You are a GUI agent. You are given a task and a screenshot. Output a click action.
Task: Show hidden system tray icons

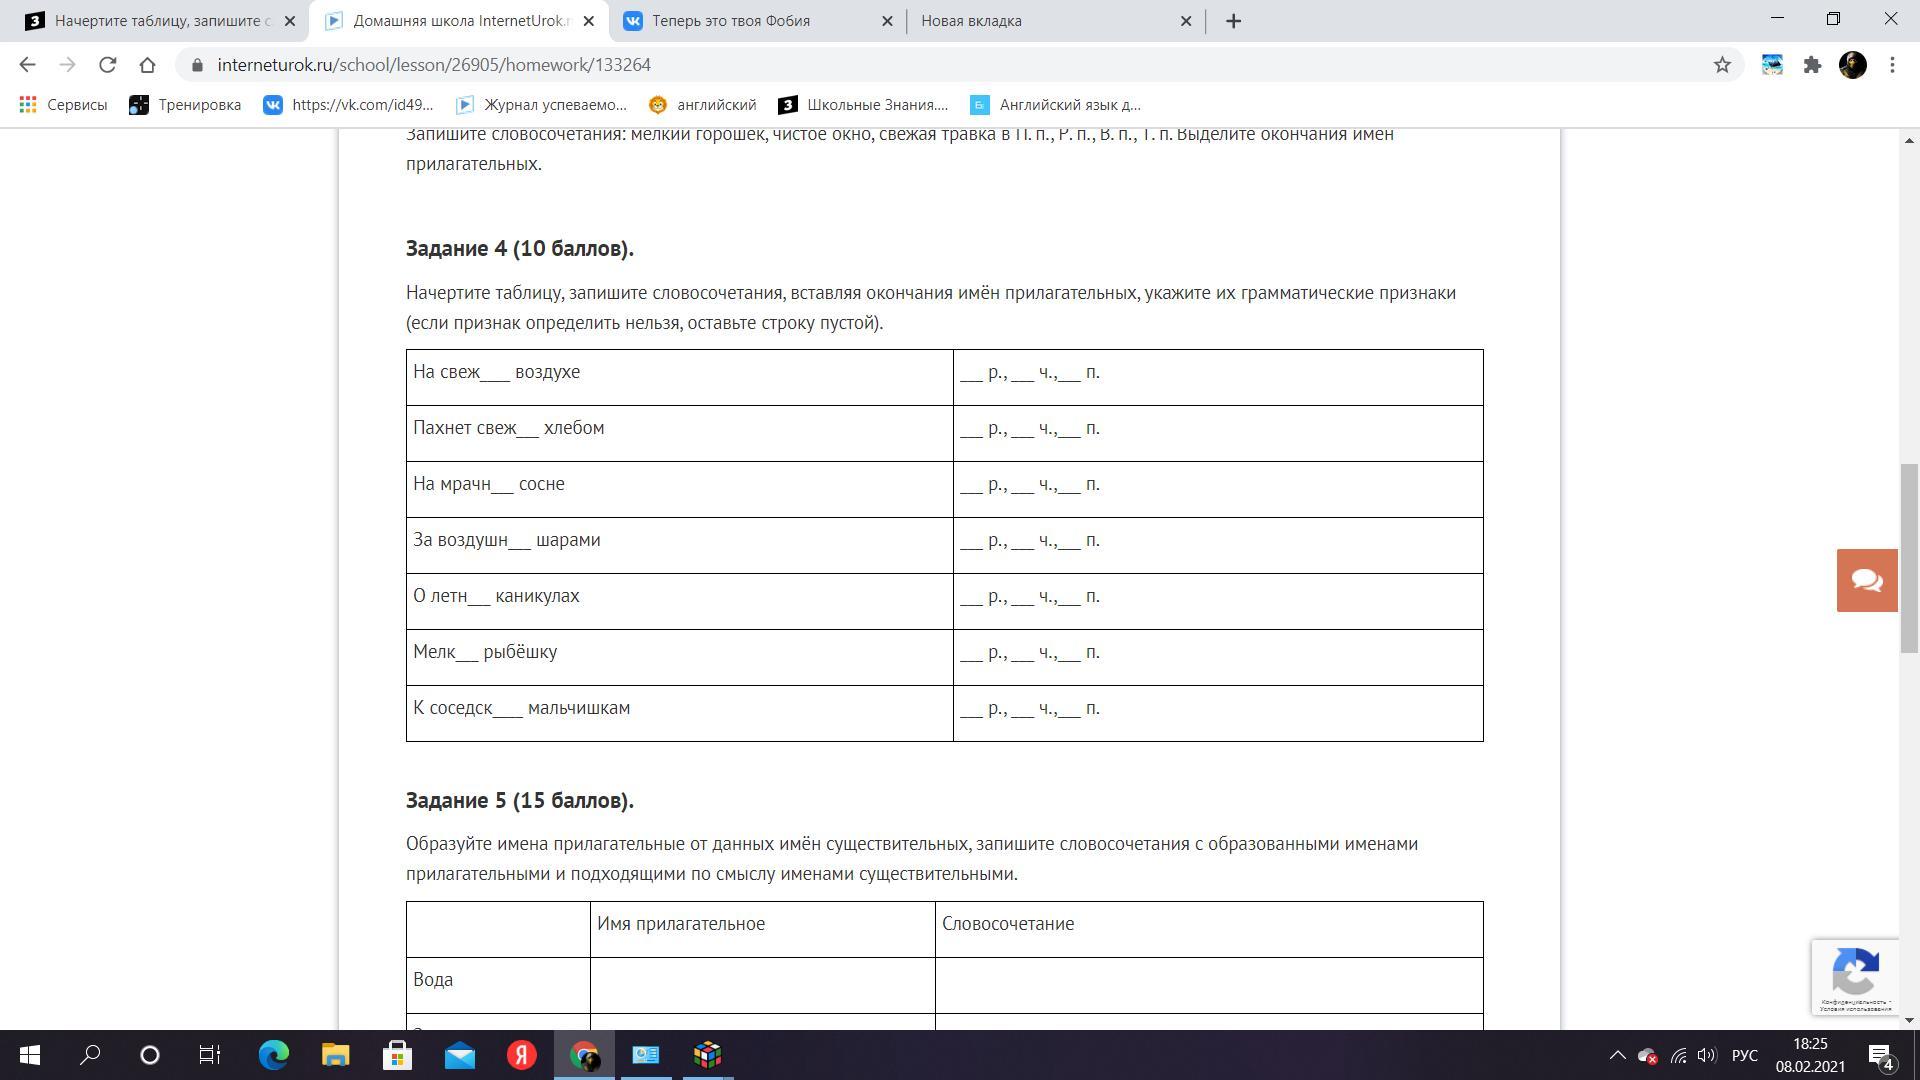[x=1616, y=1055]
